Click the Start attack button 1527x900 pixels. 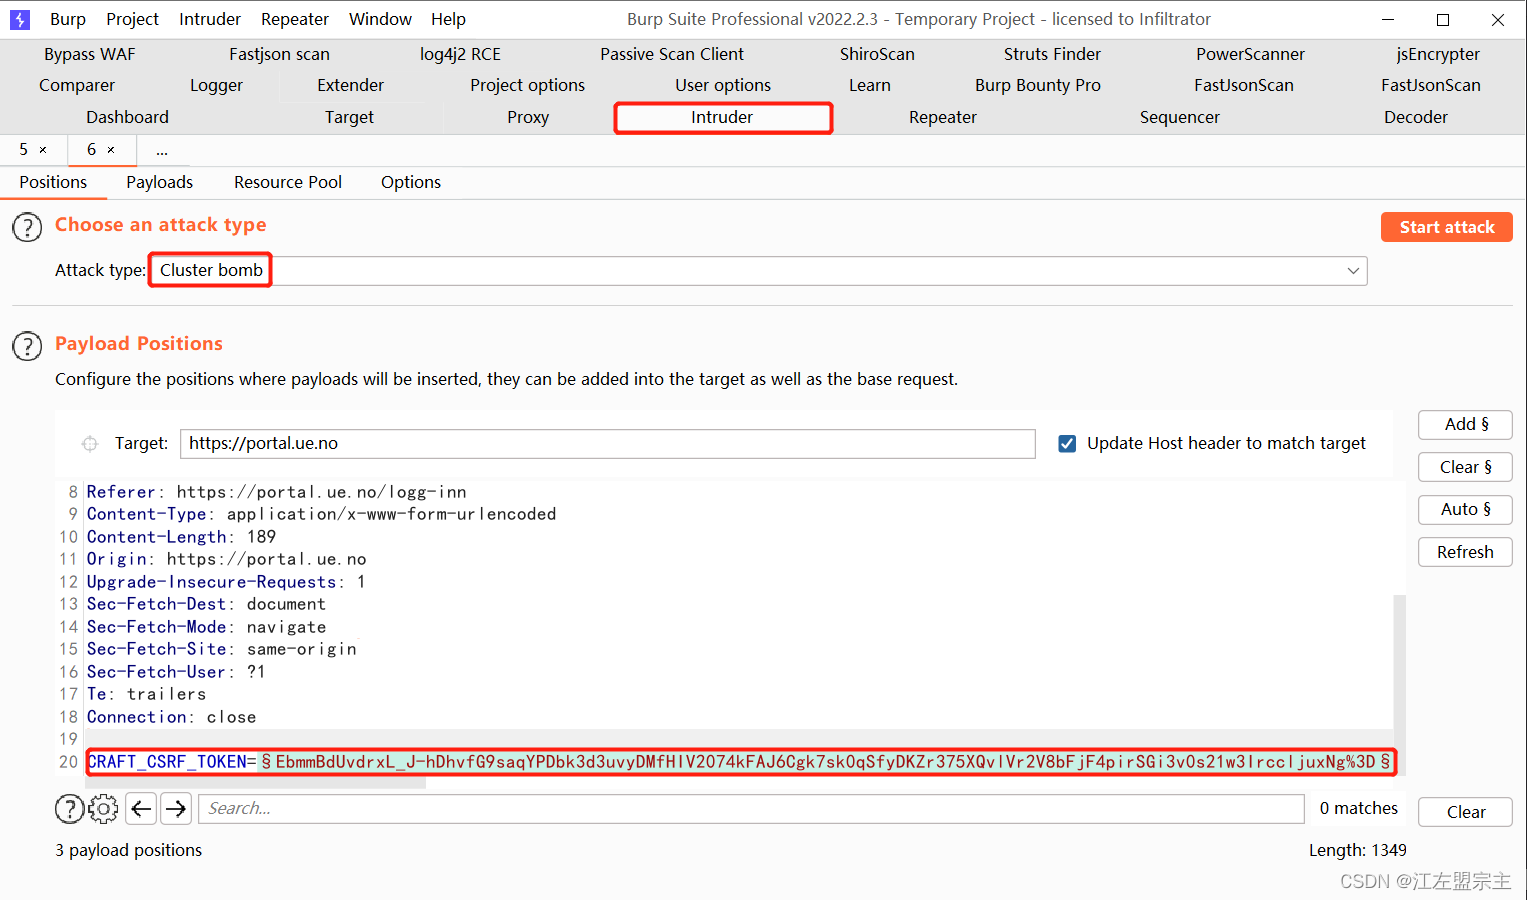[1446, 227]
